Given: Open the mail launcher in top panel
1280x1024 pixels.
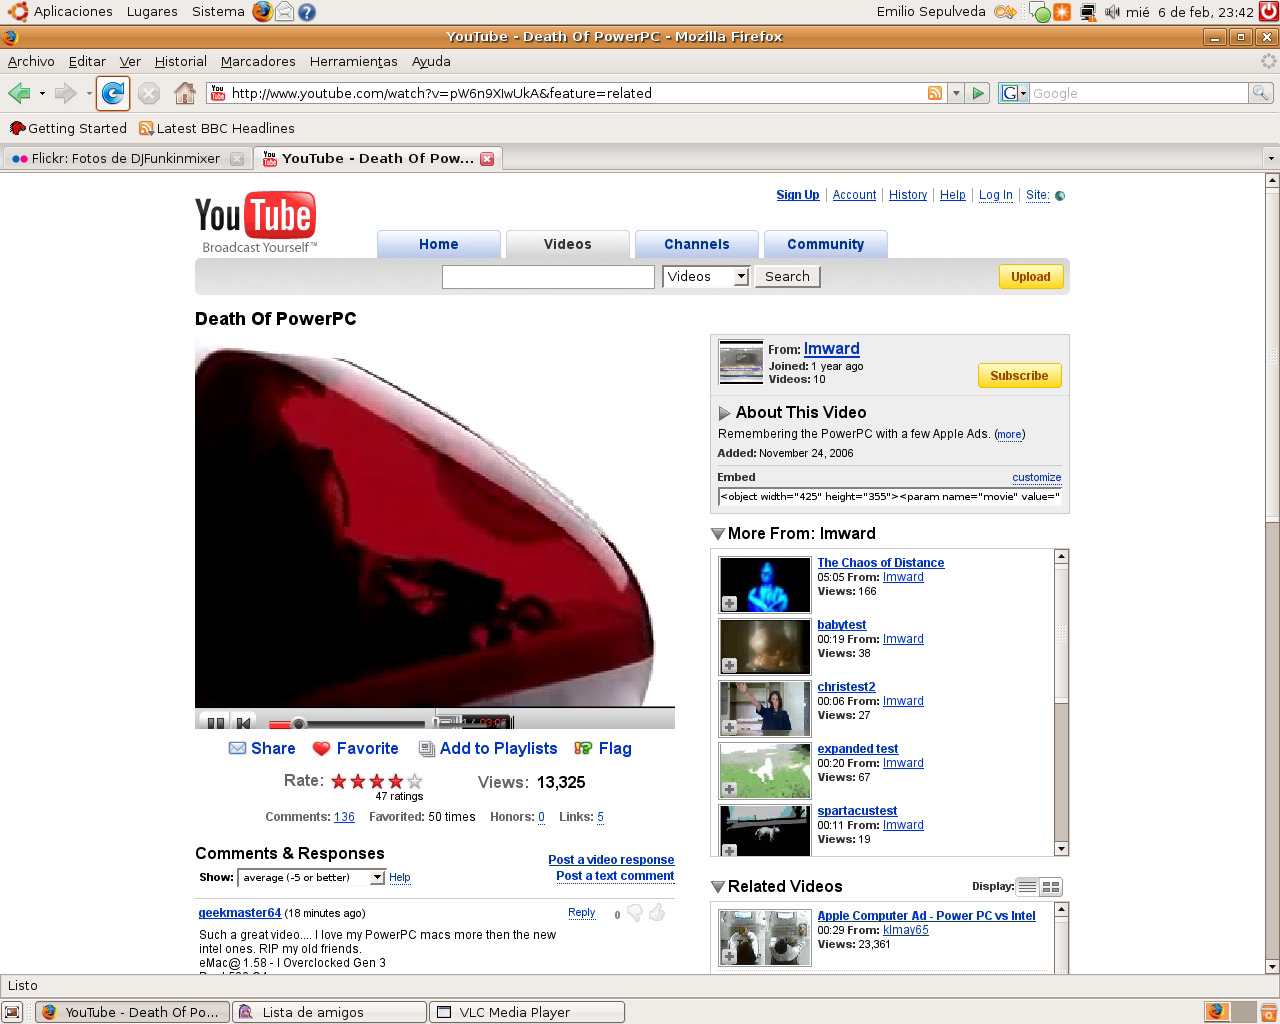Looking at the screenshot, I should (x=285, y=12).
